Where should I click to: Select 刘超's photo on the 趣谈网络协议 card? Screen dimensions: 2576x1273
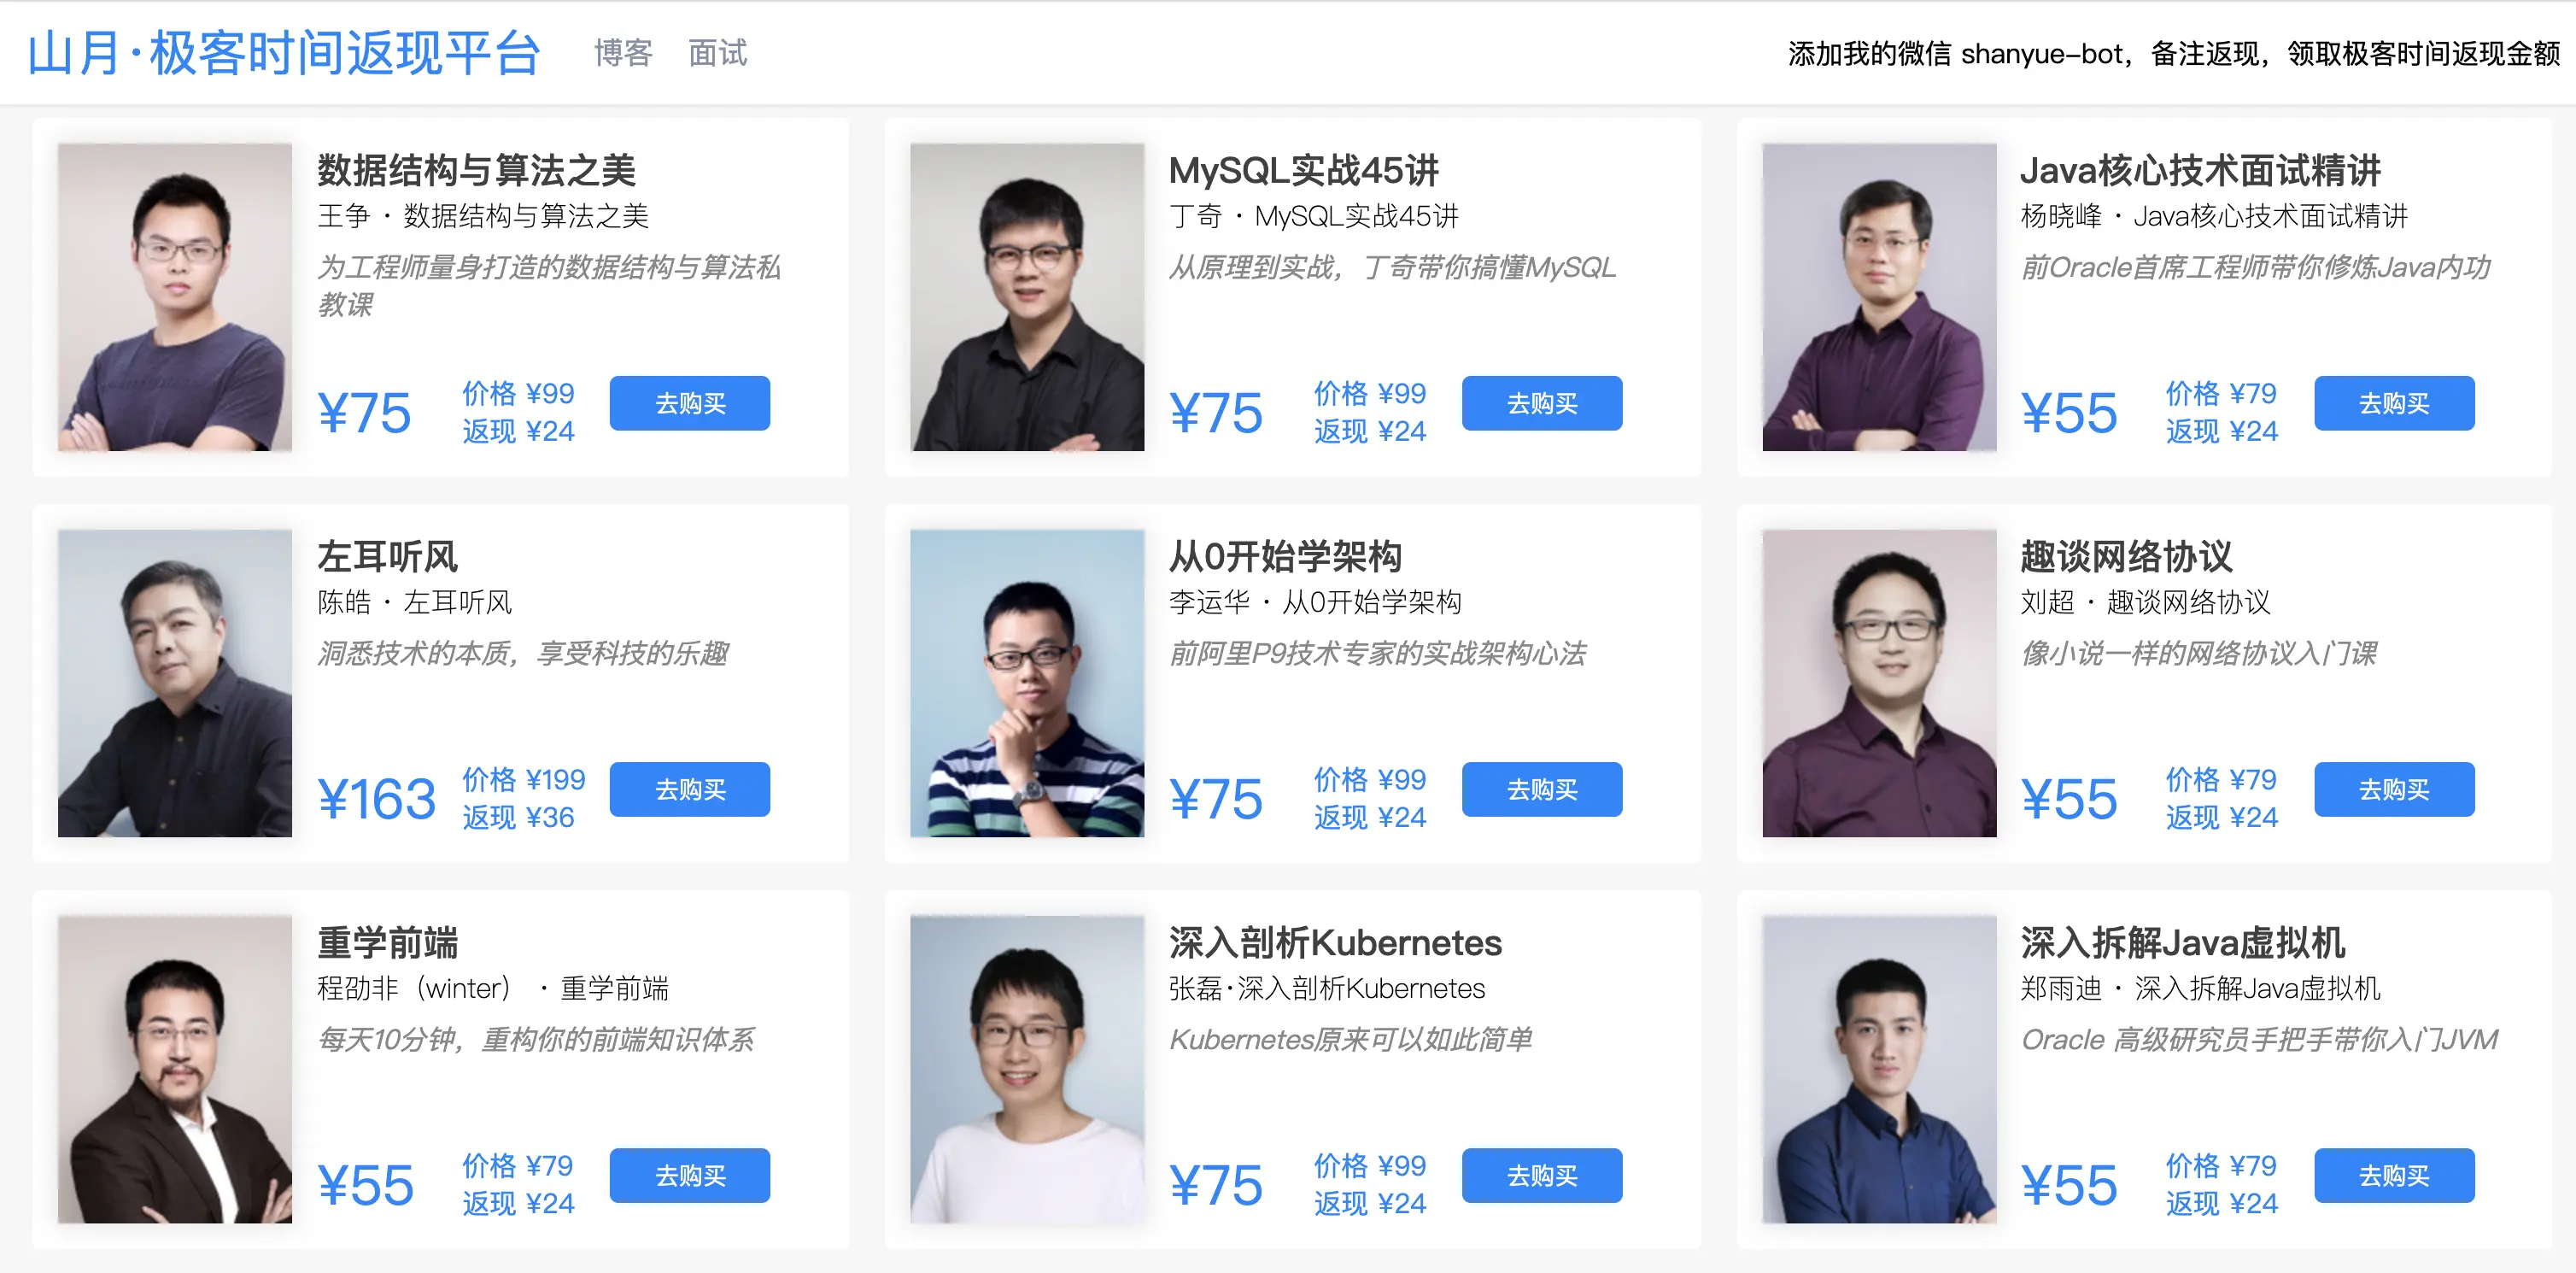tap(1879, 683)
